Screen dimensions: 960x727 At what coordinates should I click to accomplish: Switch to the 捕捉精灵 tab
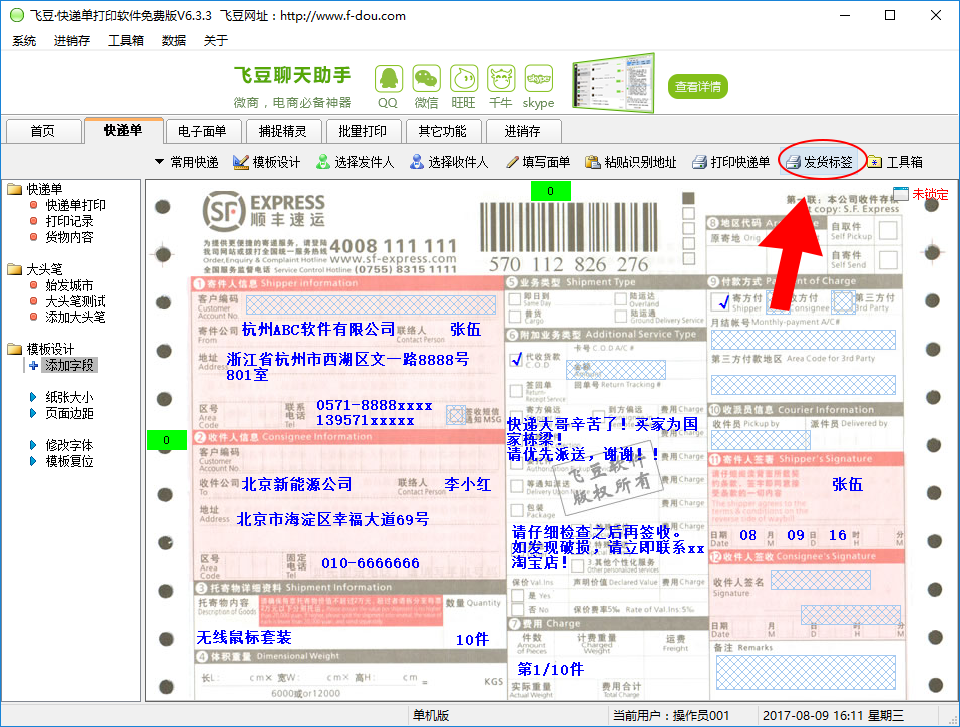point(282,131)
